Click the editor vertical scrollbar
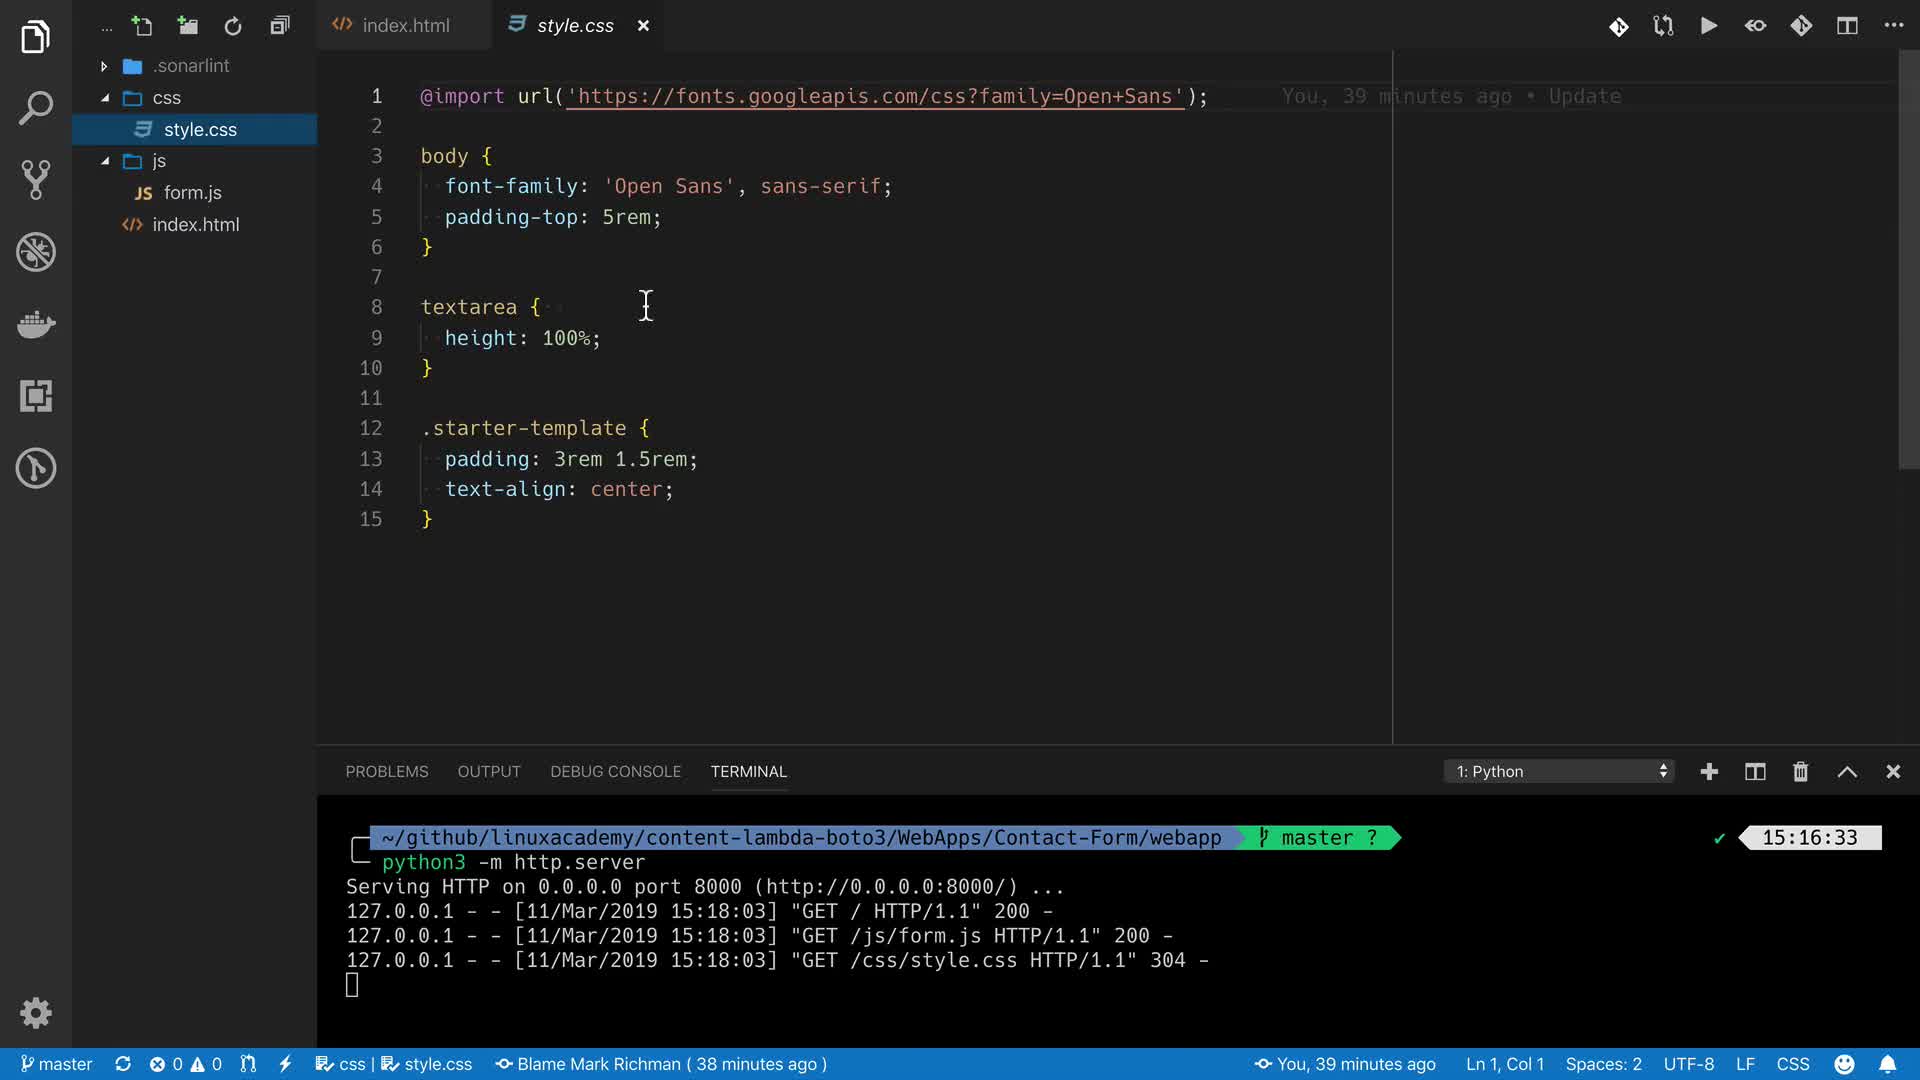 coord(1908,260)
